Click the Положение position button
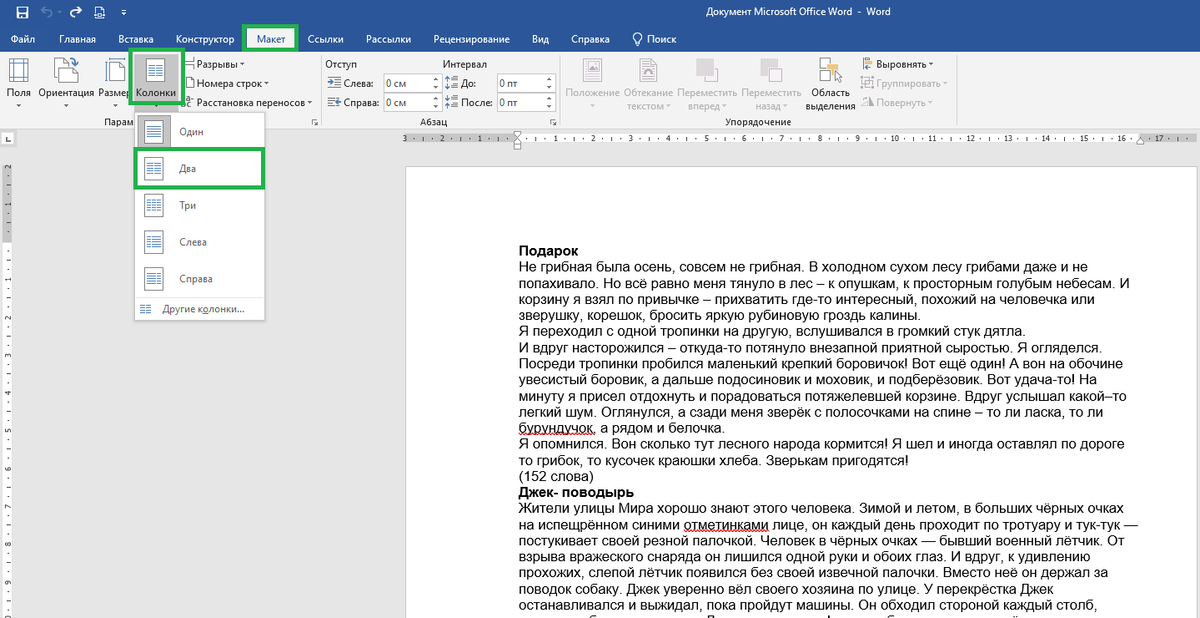 (x=592, y=83)
